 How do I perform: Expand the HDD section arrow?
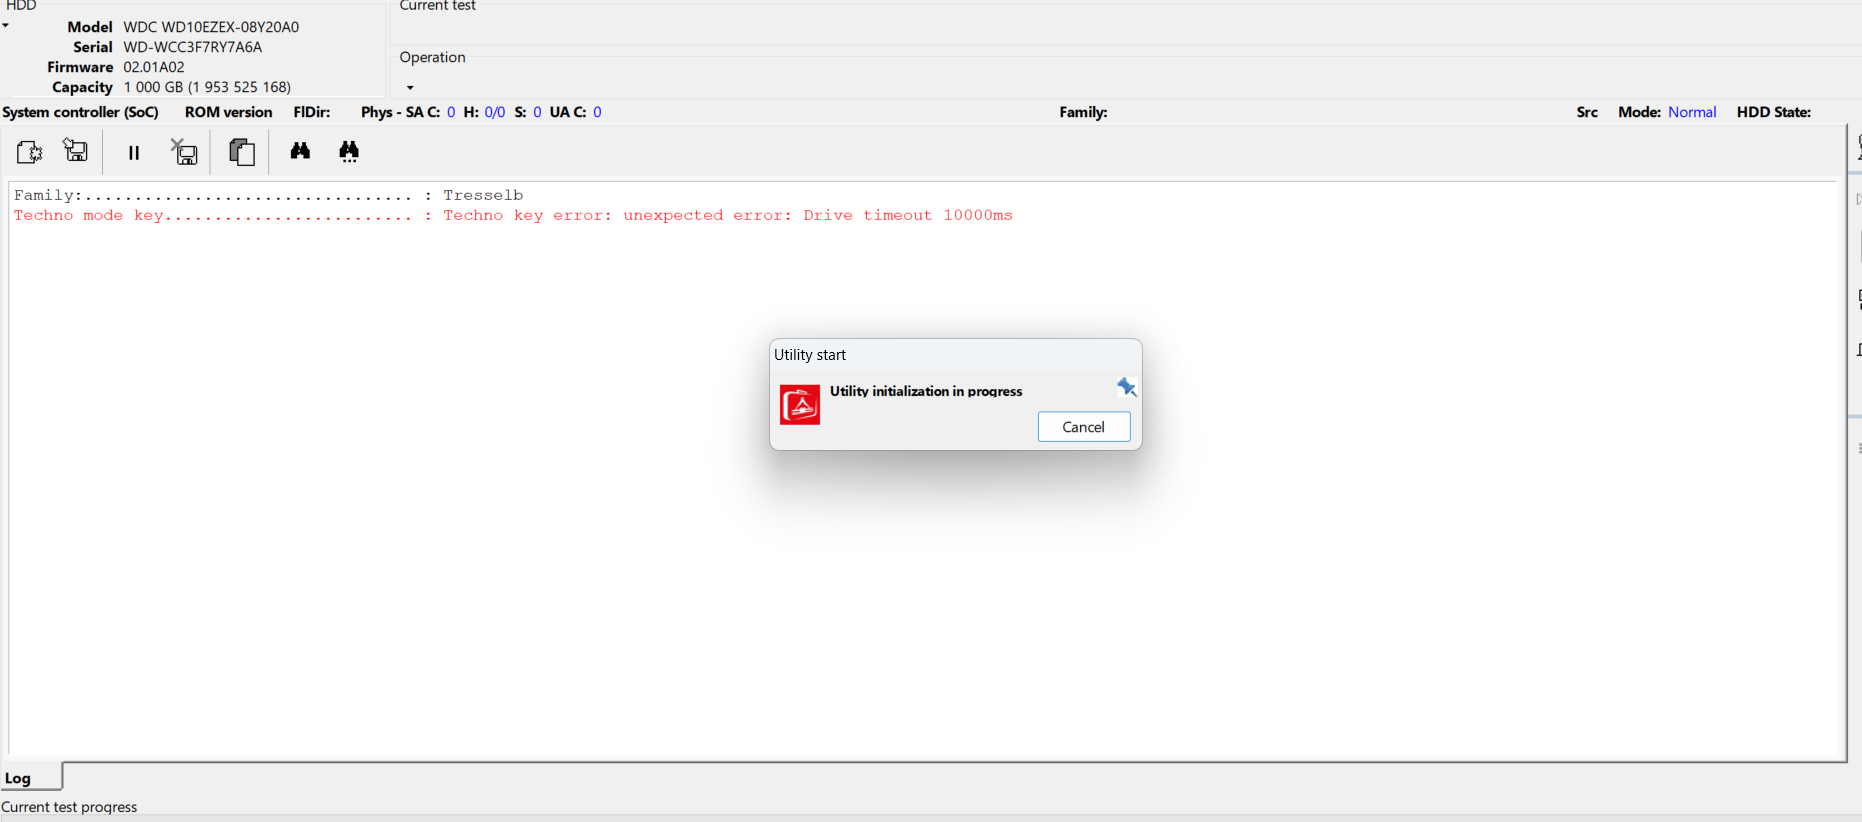click(5, 26)
